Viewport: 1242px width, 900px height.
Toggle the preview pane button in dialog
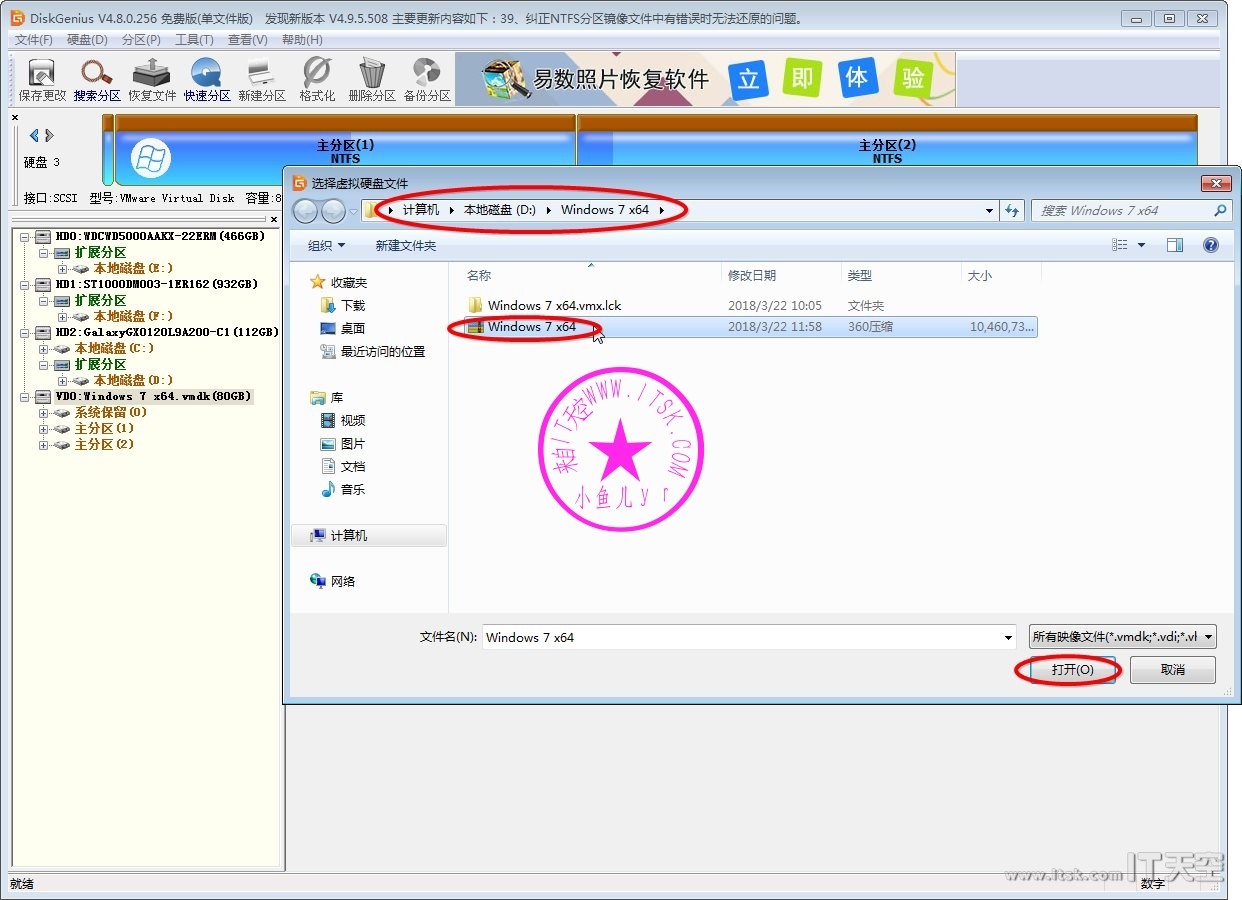point(1175,245)
